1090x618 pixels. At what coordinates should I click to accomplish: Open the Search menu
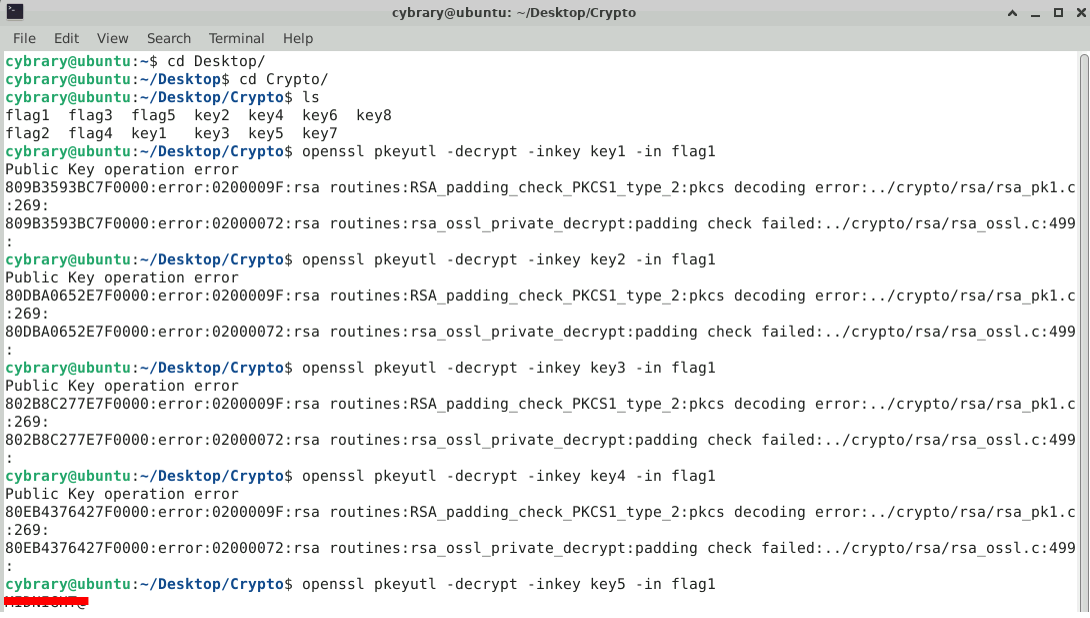pos(168,38)
